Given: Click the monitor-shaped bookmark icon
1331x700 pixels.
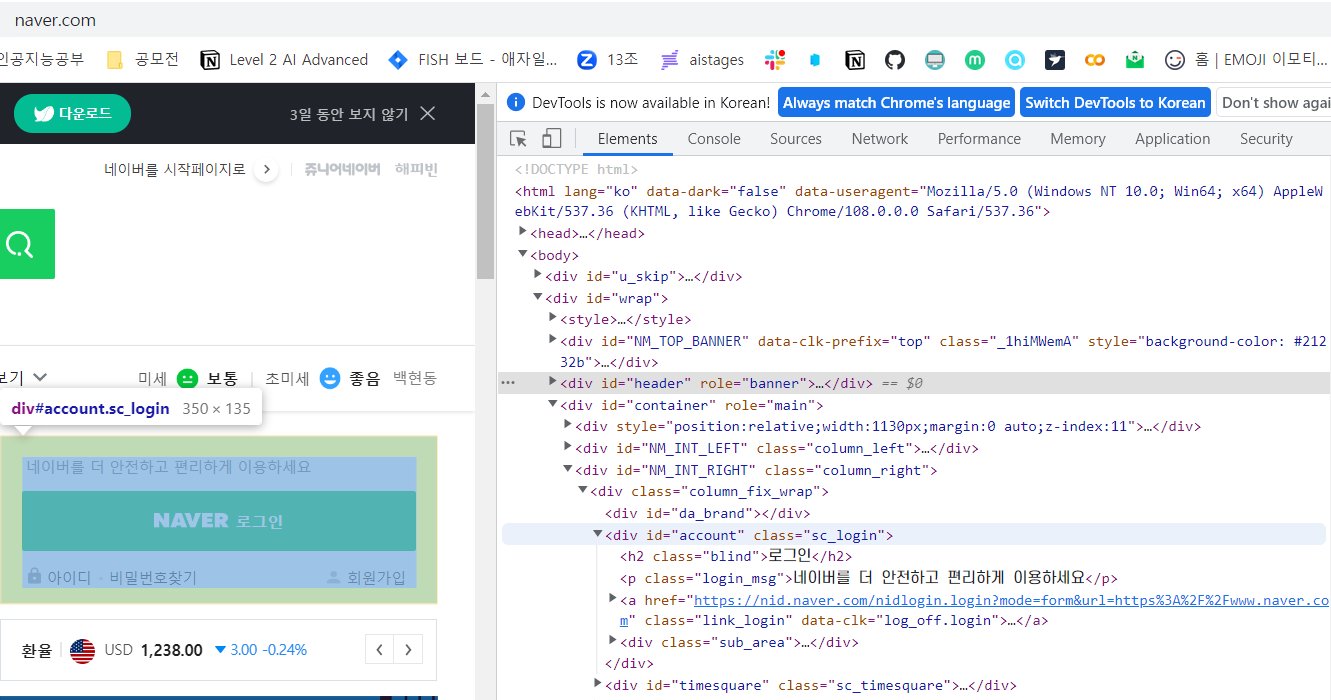Looking at the screenshot, I should (x=935, y=60).
